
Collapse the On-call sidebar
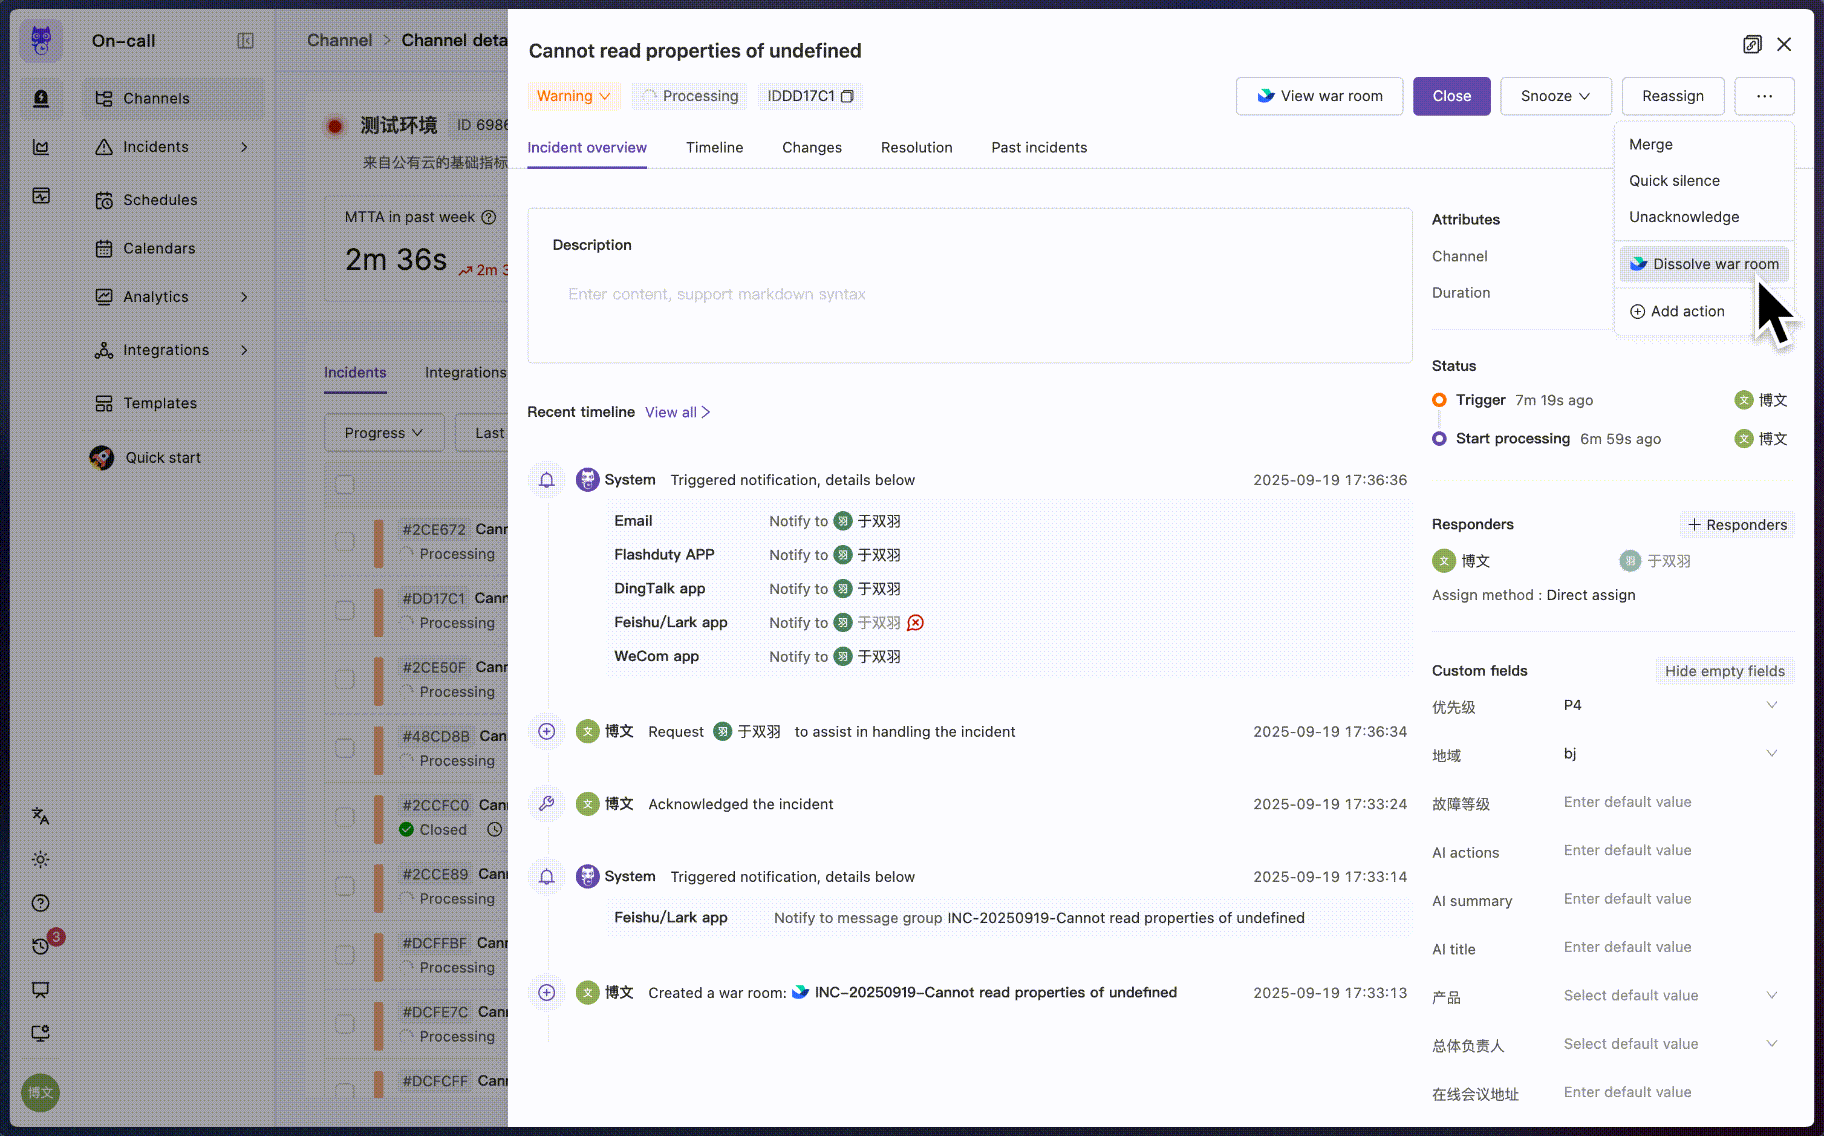click(245, 41)
